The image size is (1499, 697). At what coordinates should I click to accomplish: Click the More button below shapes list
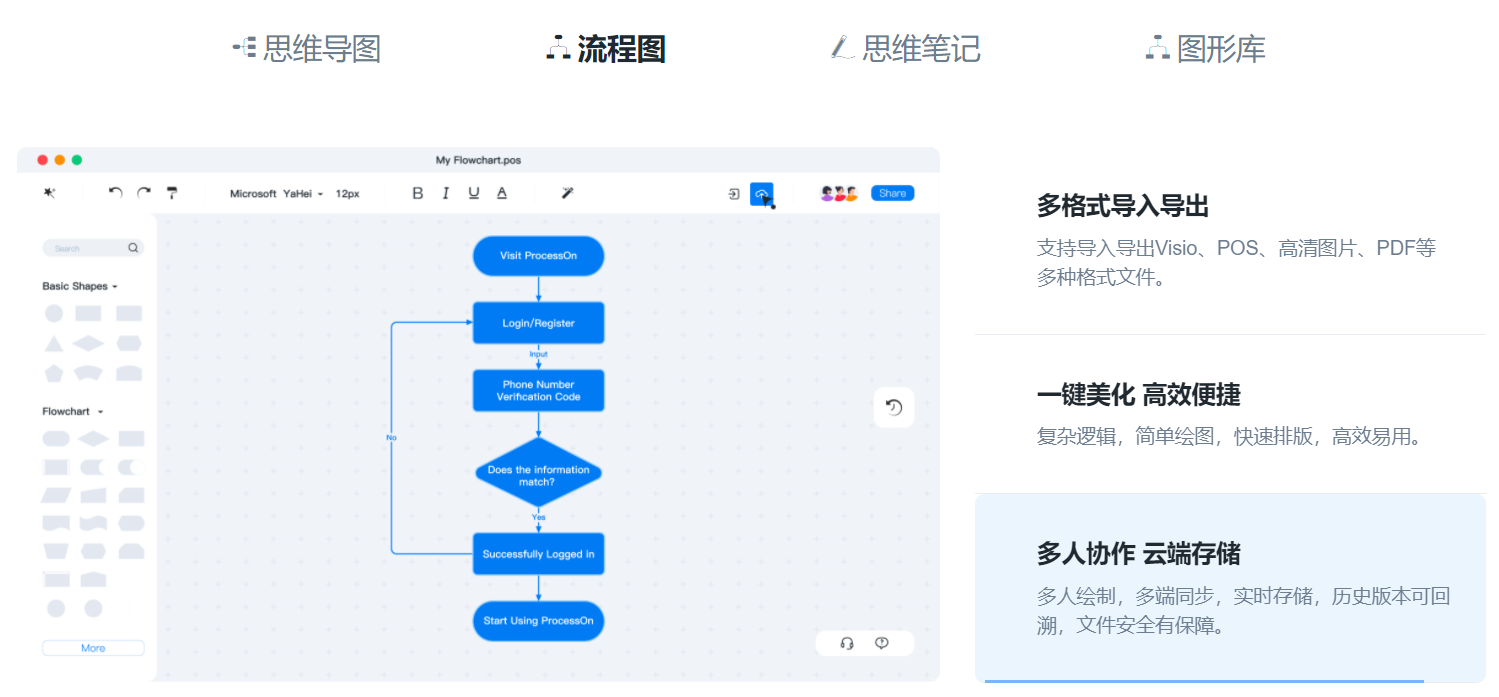[x=93, y=648]
